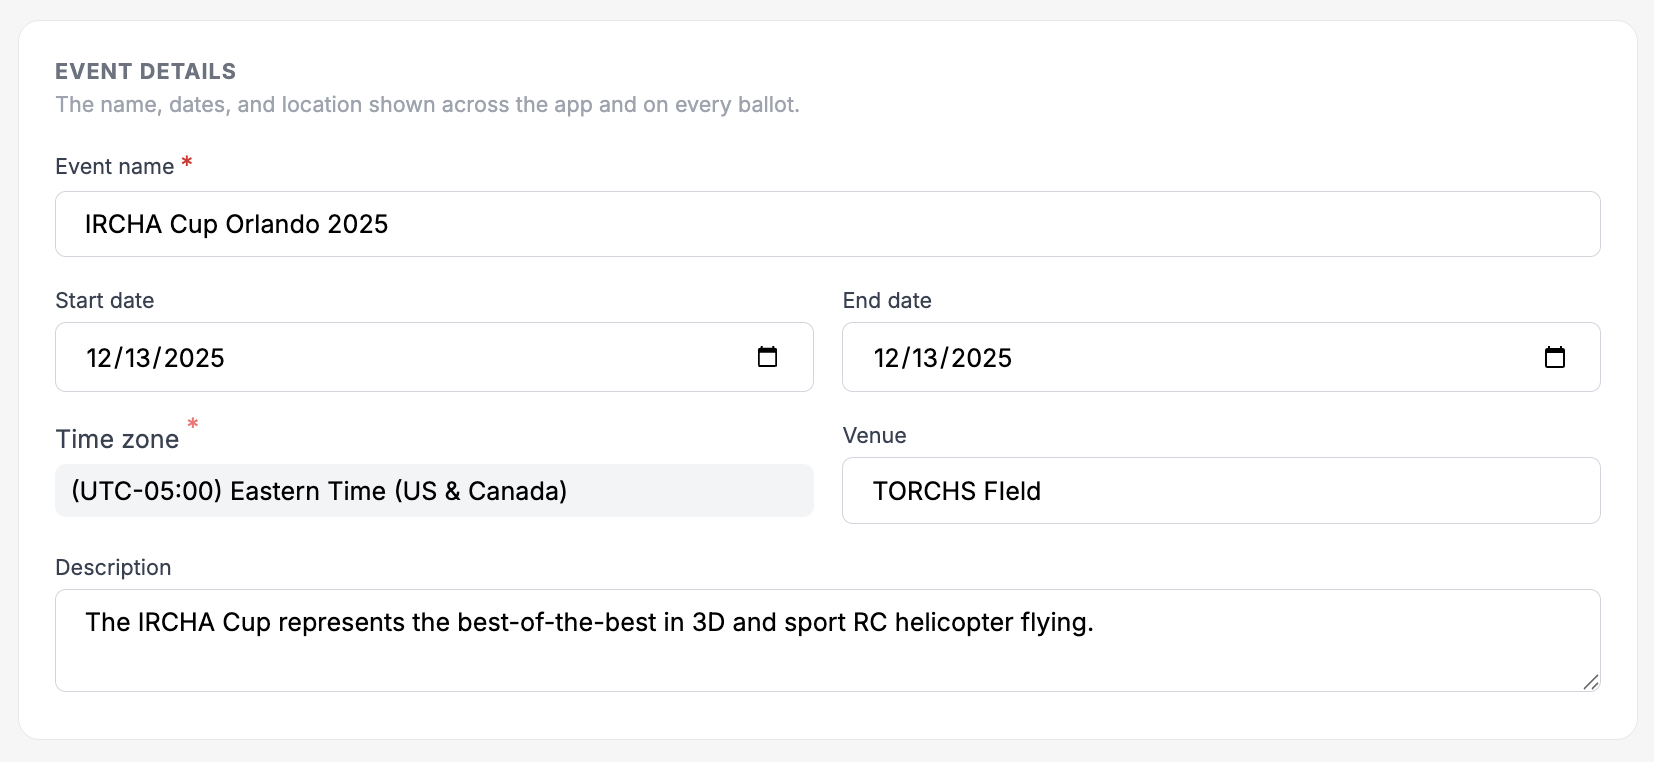
Task: Click the Time zone label
Action: (x=117, y=439)
